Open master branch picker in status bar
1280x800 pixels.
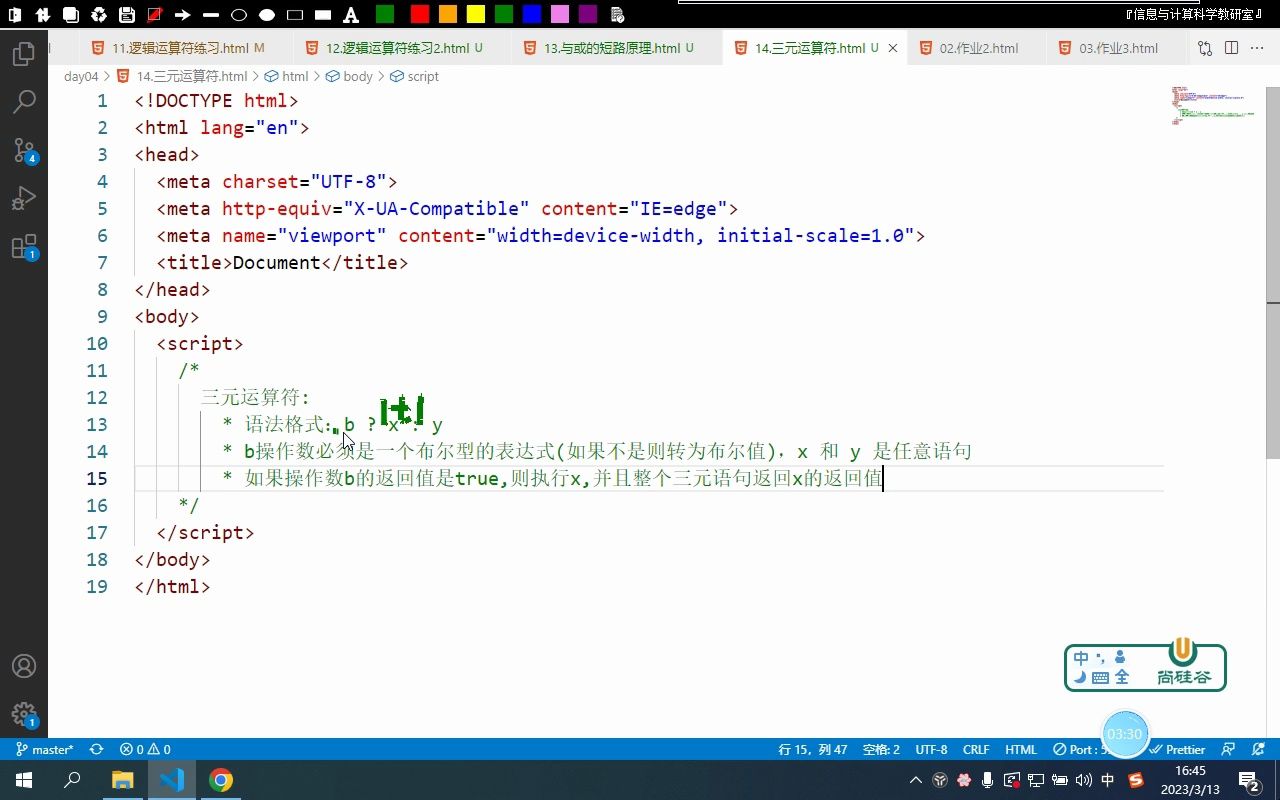(45, 749)
